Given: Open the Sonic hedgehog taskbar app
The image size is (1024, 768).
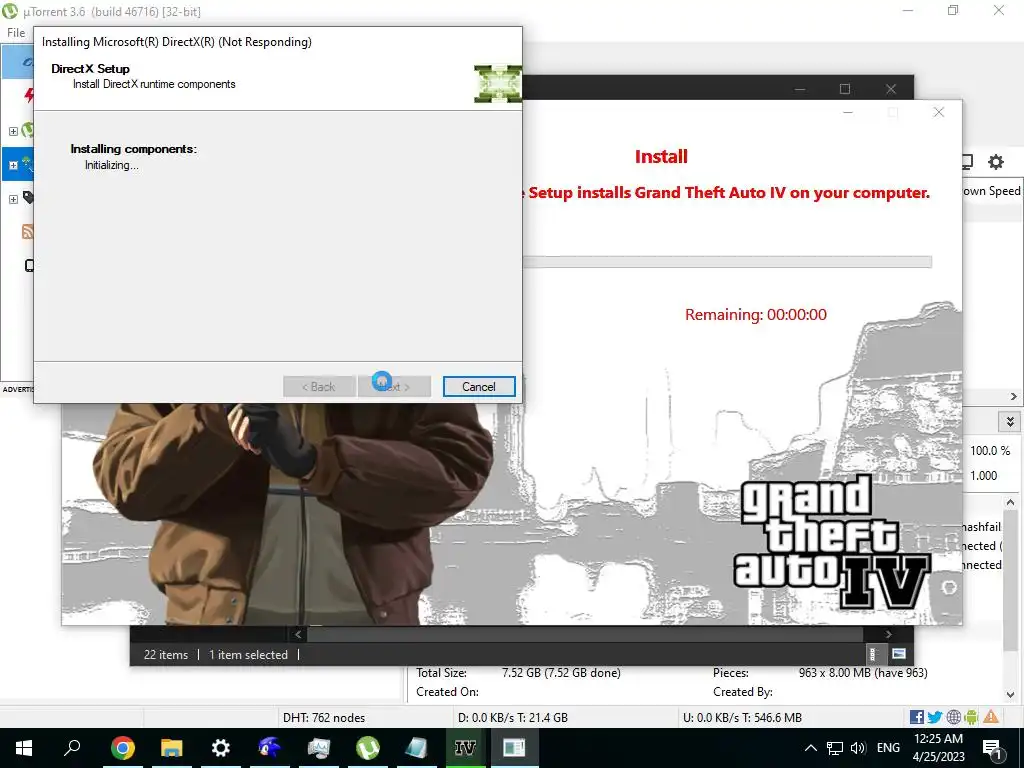Looking at the screenshot, I should click(x=270, y=748).
